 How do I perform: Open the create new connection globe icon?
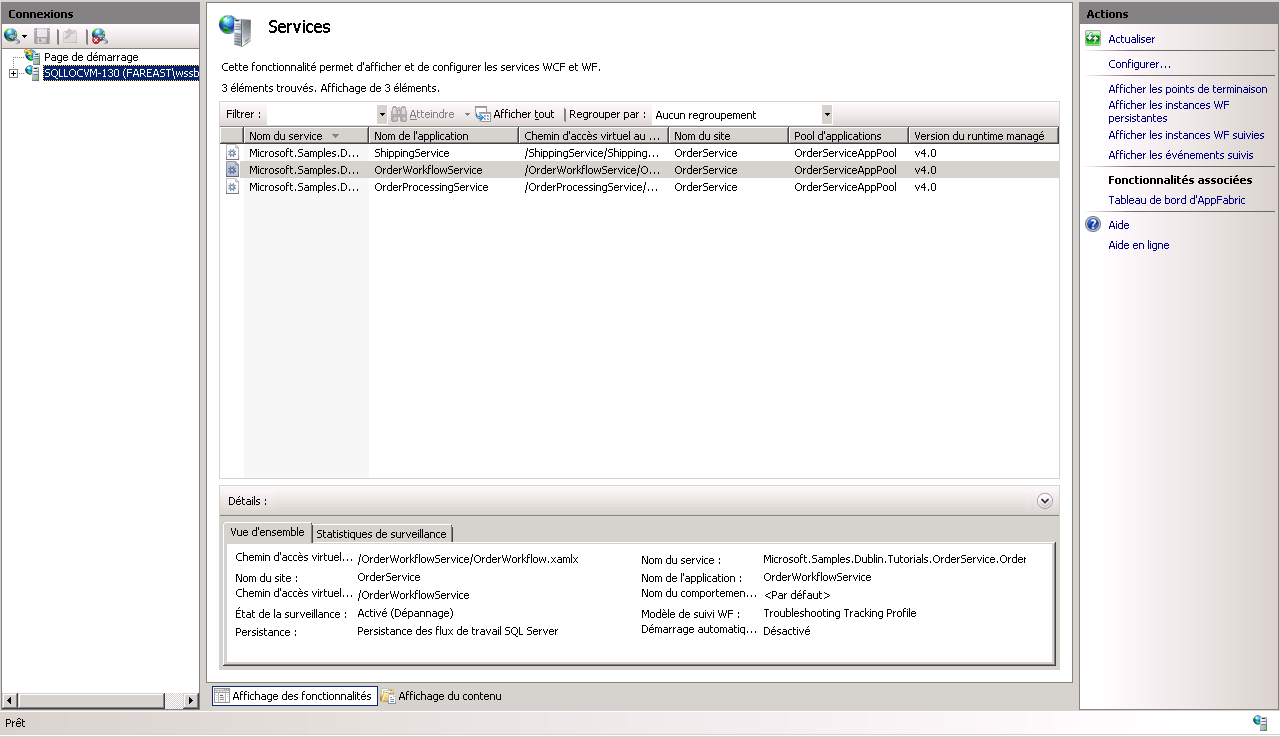[x=11, y=36]
